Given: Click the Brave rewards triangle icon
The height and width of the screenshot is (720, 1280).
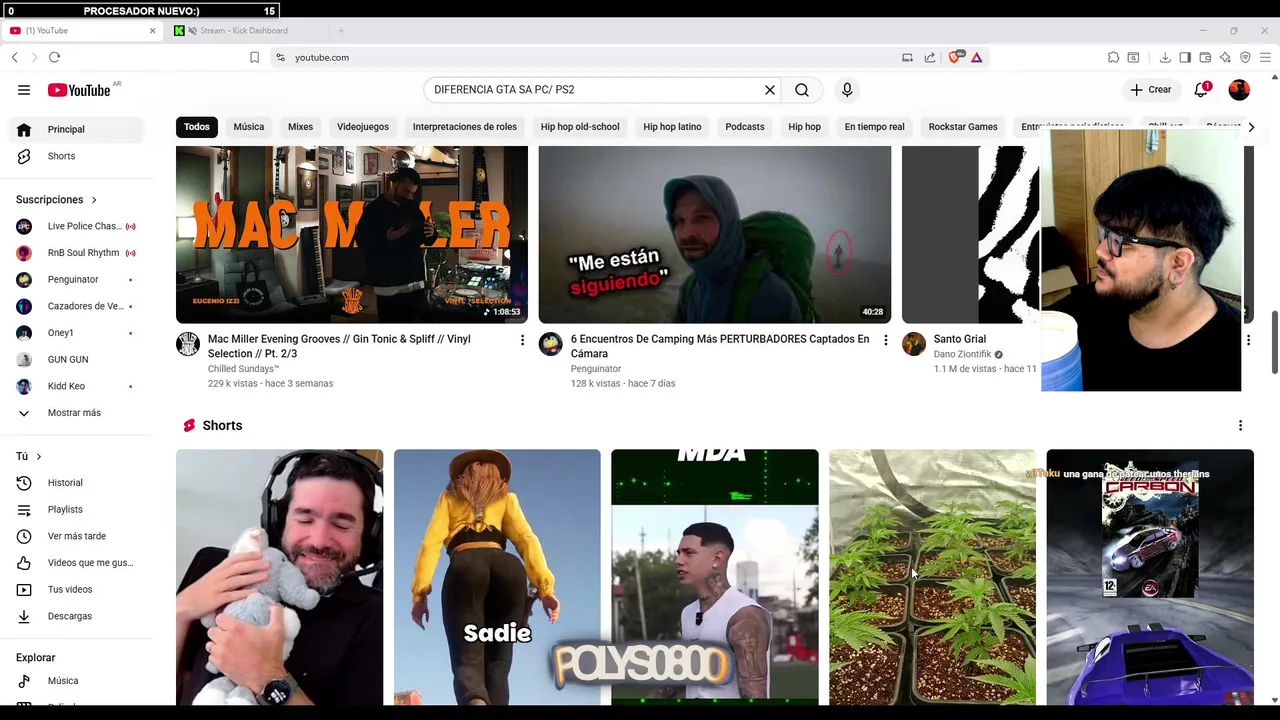Looking at the screenshot, I should pos(976,57).
